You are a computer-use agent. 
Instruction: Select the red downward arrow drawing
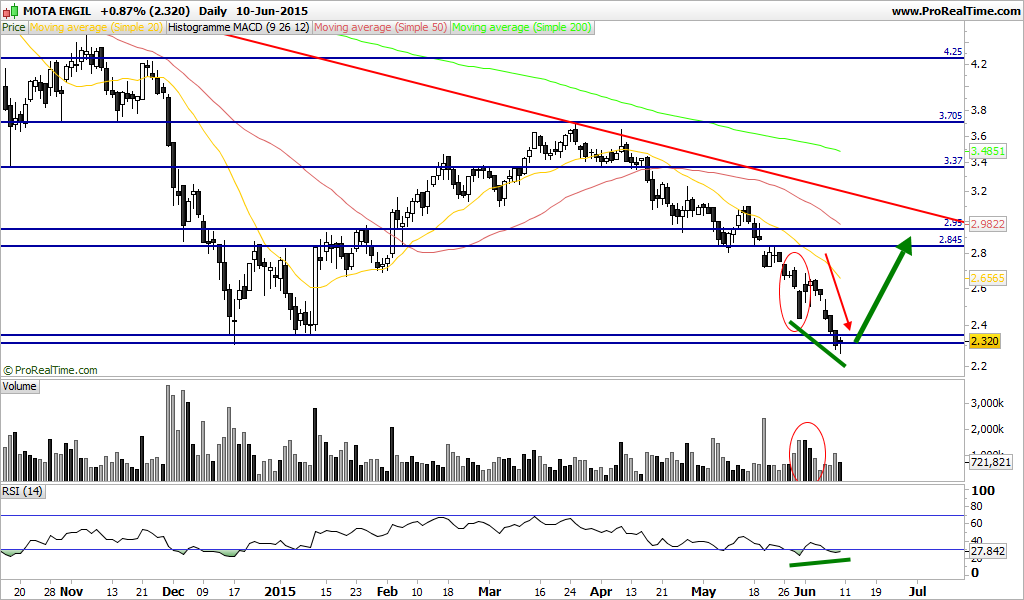click(x=839, y=292)
